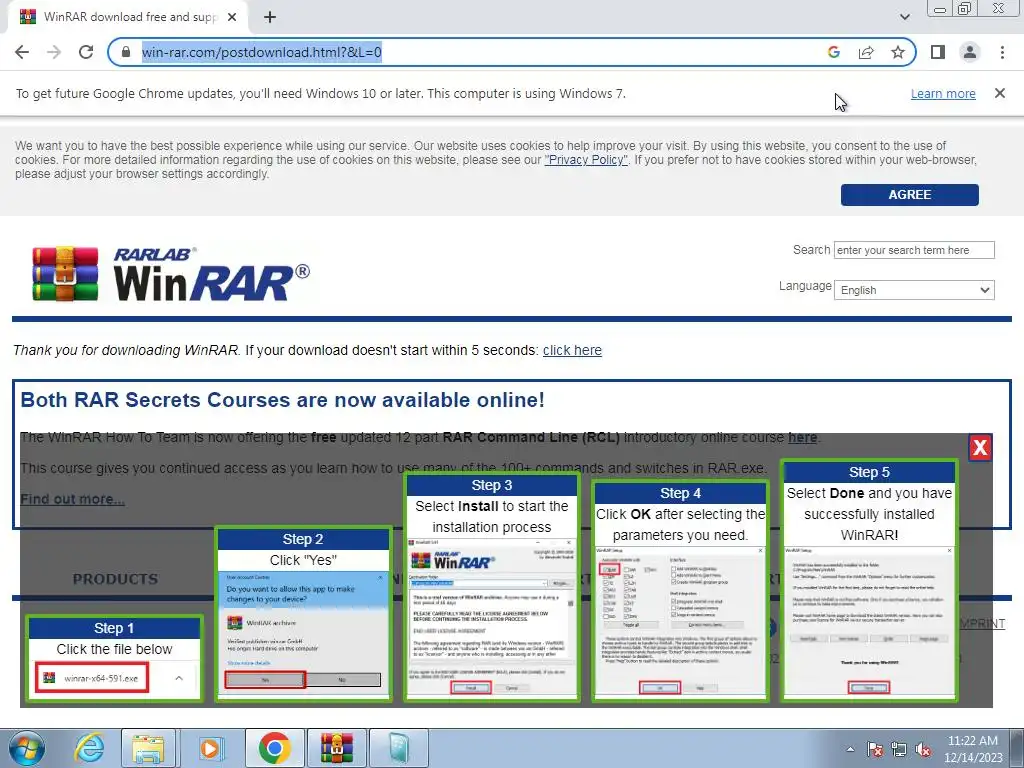Open the Language dropdown
1024x768 pixels.
(x=914, y=290)
